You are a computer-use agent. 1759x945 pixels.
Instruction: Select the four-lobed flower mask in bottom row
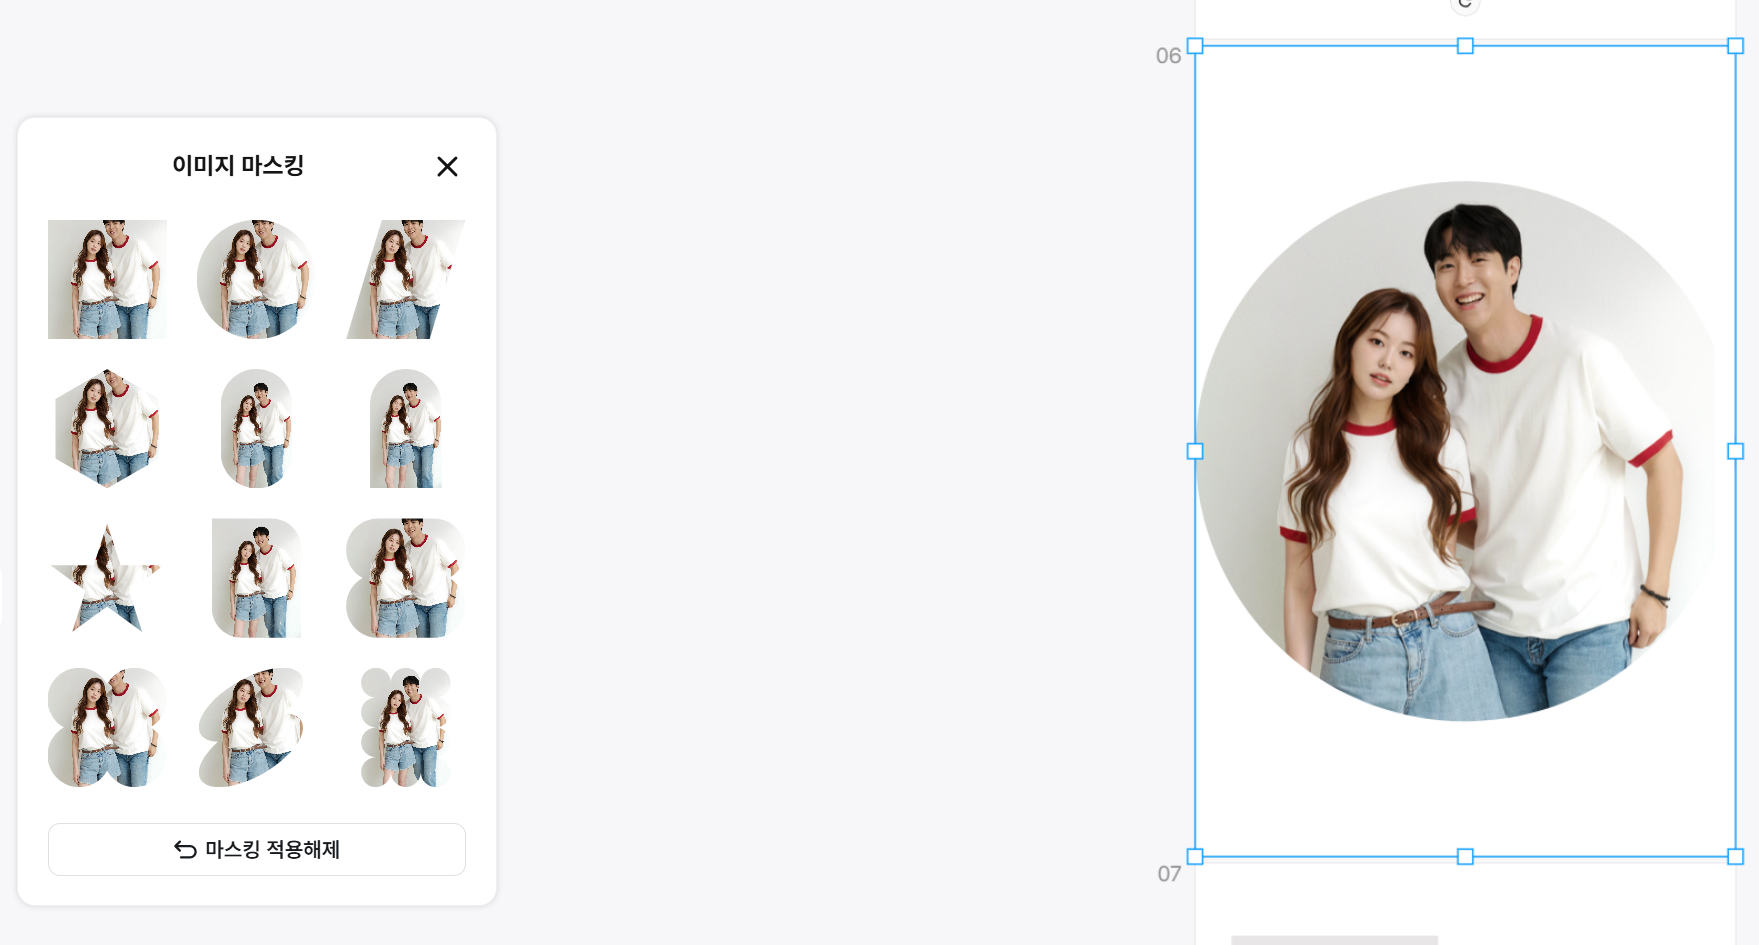pyautogui.click(x=107, y=727)
